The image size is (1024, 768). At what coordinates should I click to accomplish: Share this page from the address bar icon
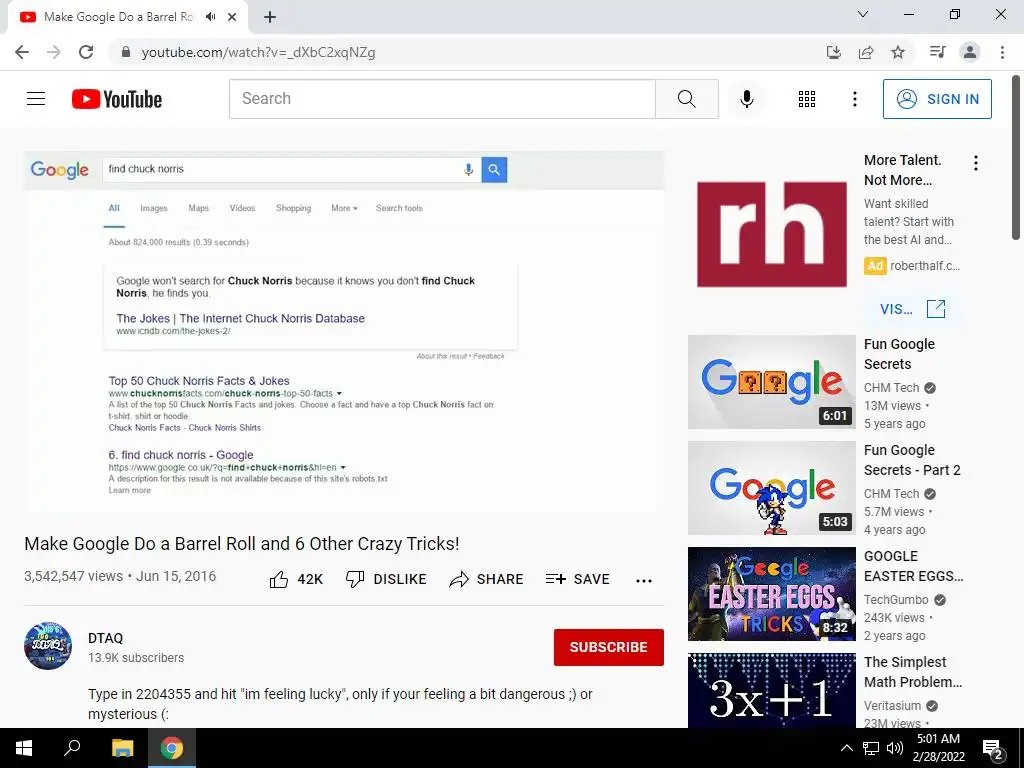[866, 52]
